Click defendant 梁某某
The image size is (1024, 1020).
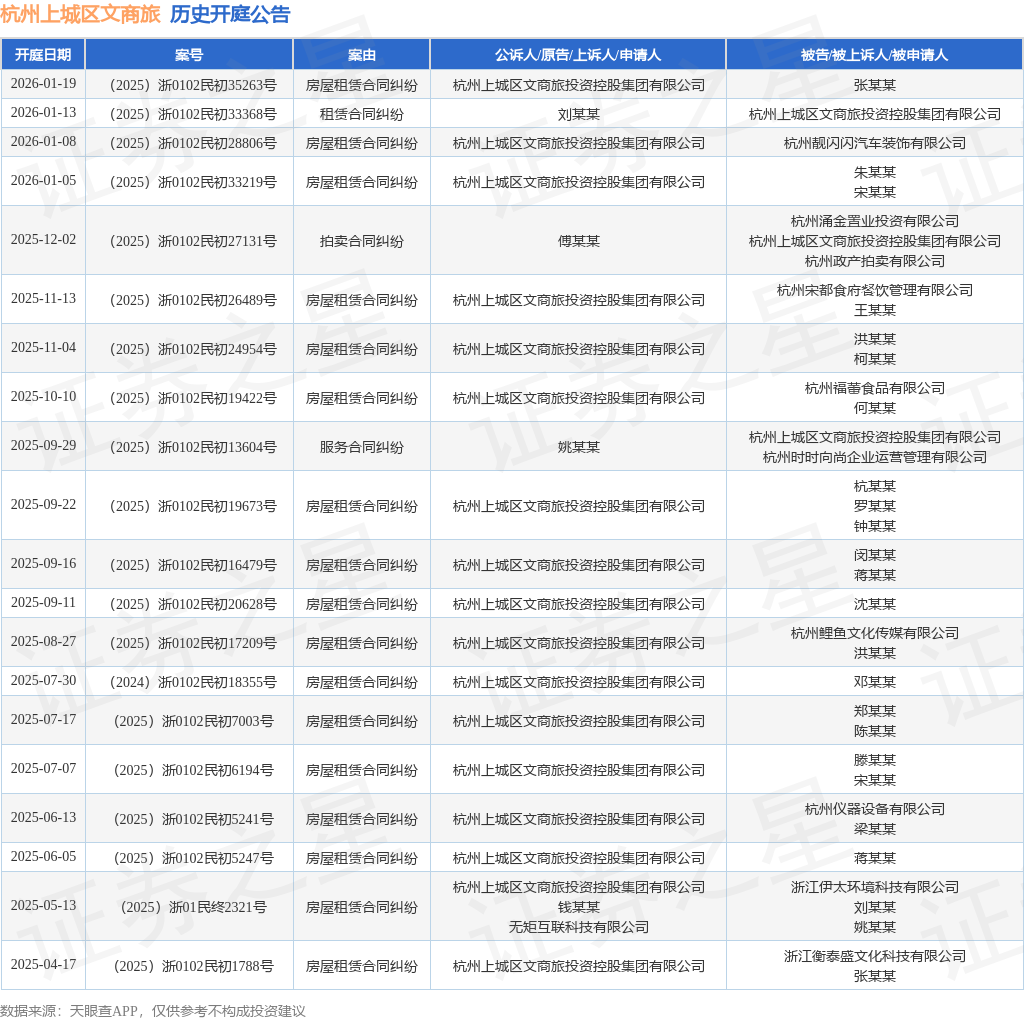point(874,829)
